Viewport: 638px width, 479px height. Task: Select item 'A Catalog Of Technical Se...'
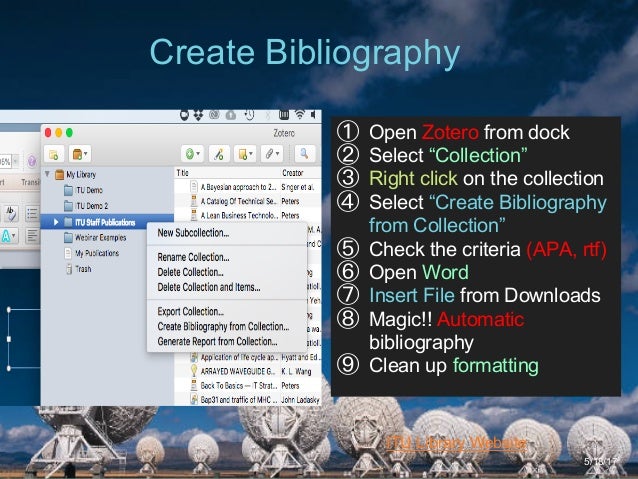238,201
